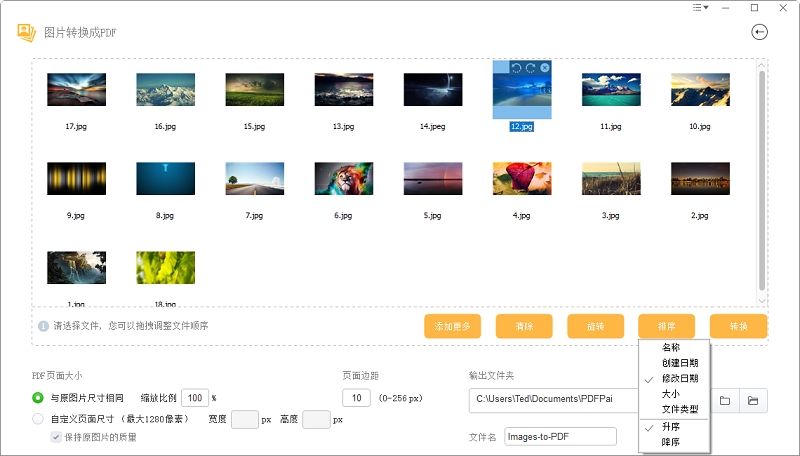This screenshot has height=456, width=800.
Task: Click the back arrow icon
Action: coord(760,32)
